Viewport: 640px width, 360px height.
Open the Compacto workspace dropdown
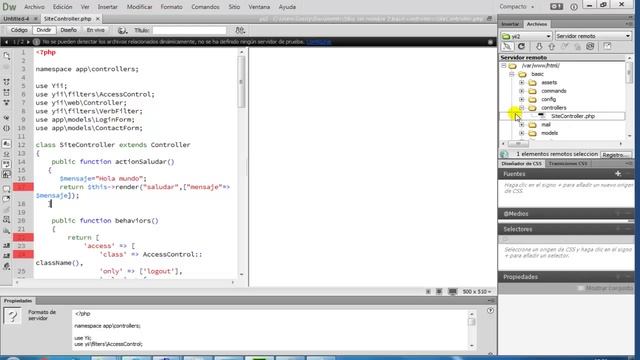pyautogui.click(x=517, y=7)
